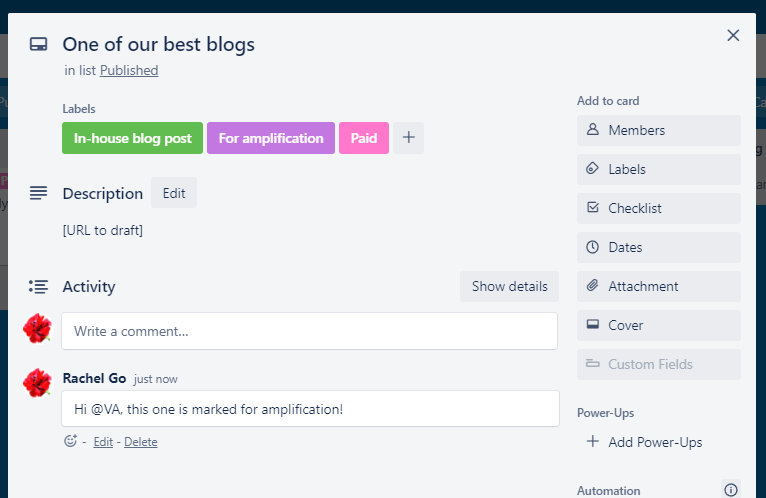Click the Activity section icon
This screenshot has height=498, width=766.
pyautogui.click(x=38, y=286)
